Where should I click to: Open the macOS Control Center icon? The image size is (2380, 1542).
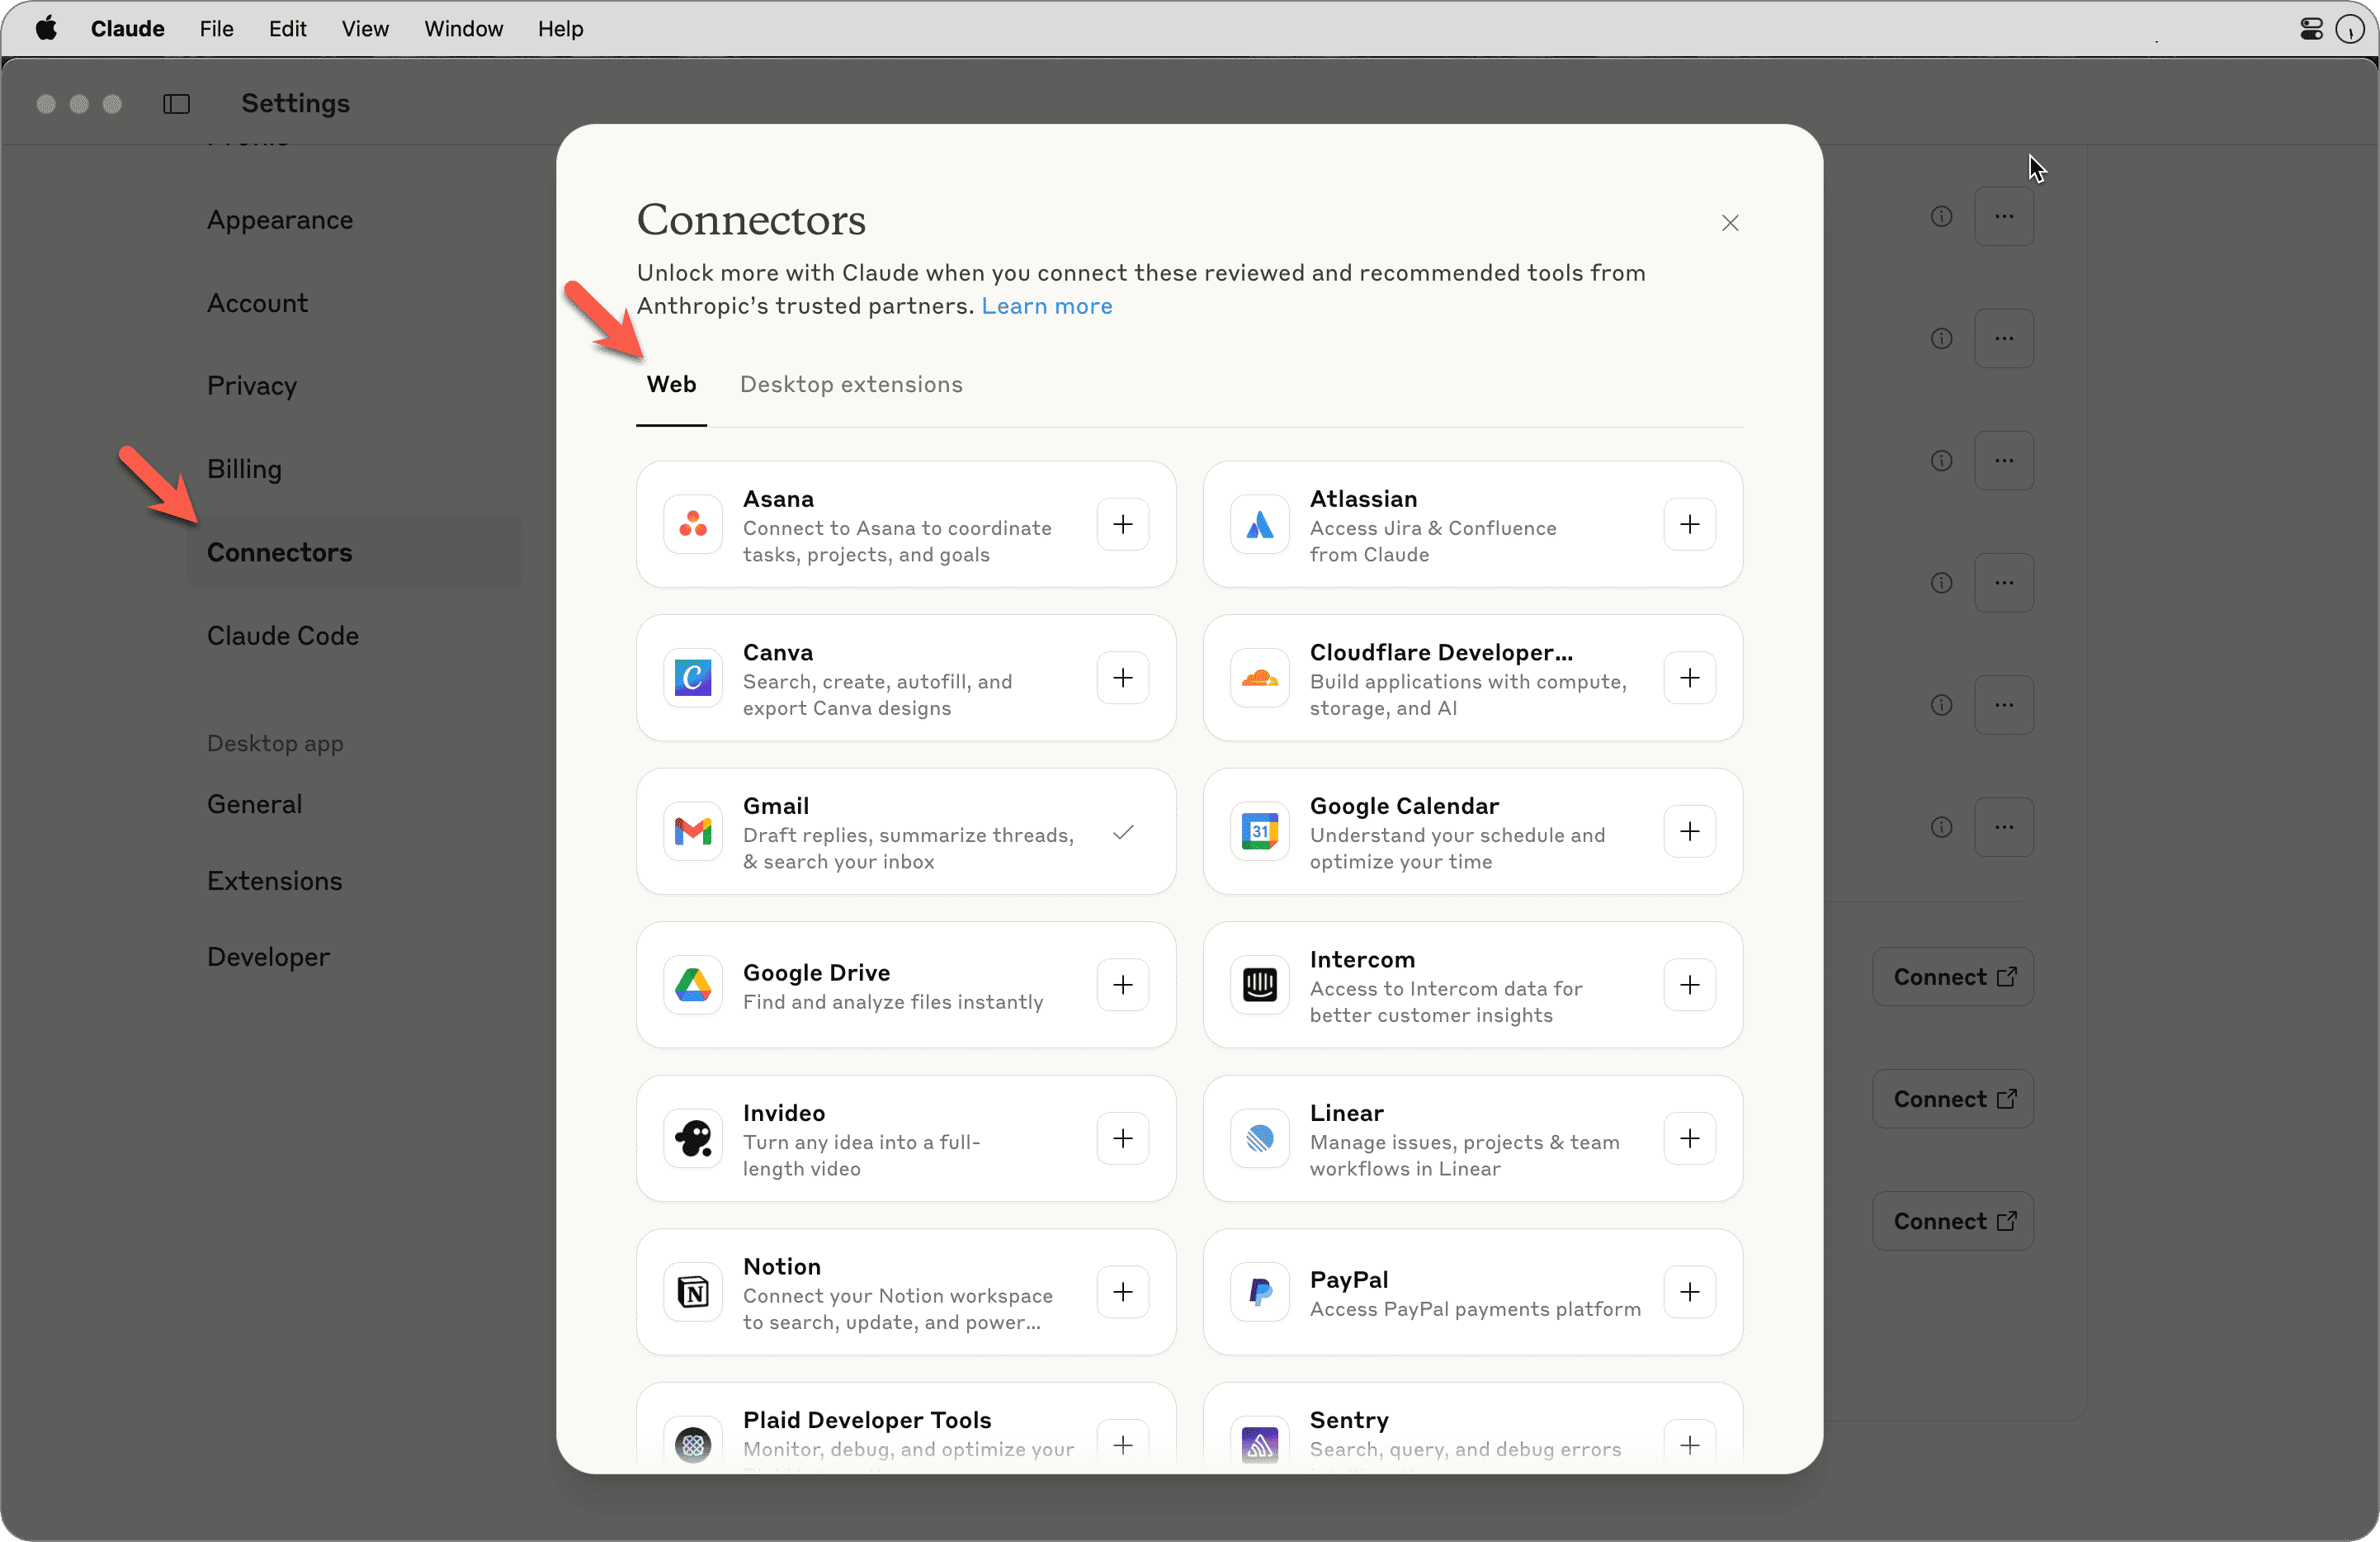click(2311, 29)
